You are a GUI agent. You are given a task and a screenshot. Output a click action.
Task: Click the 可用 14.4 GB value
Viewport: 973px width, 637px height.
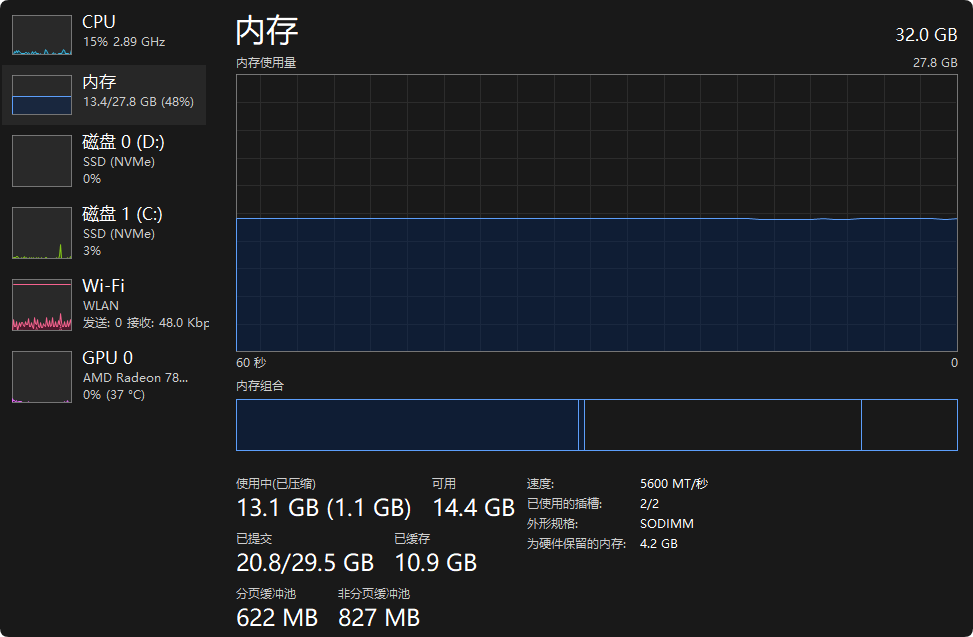(473, 508)
